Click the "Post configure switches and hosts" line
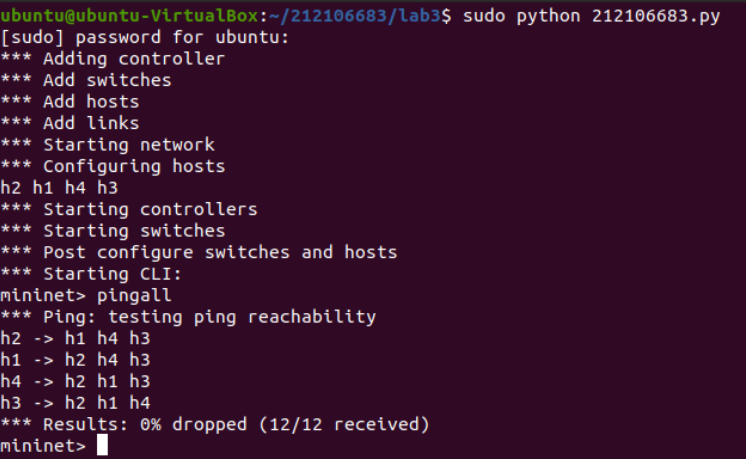 point(199,252)
